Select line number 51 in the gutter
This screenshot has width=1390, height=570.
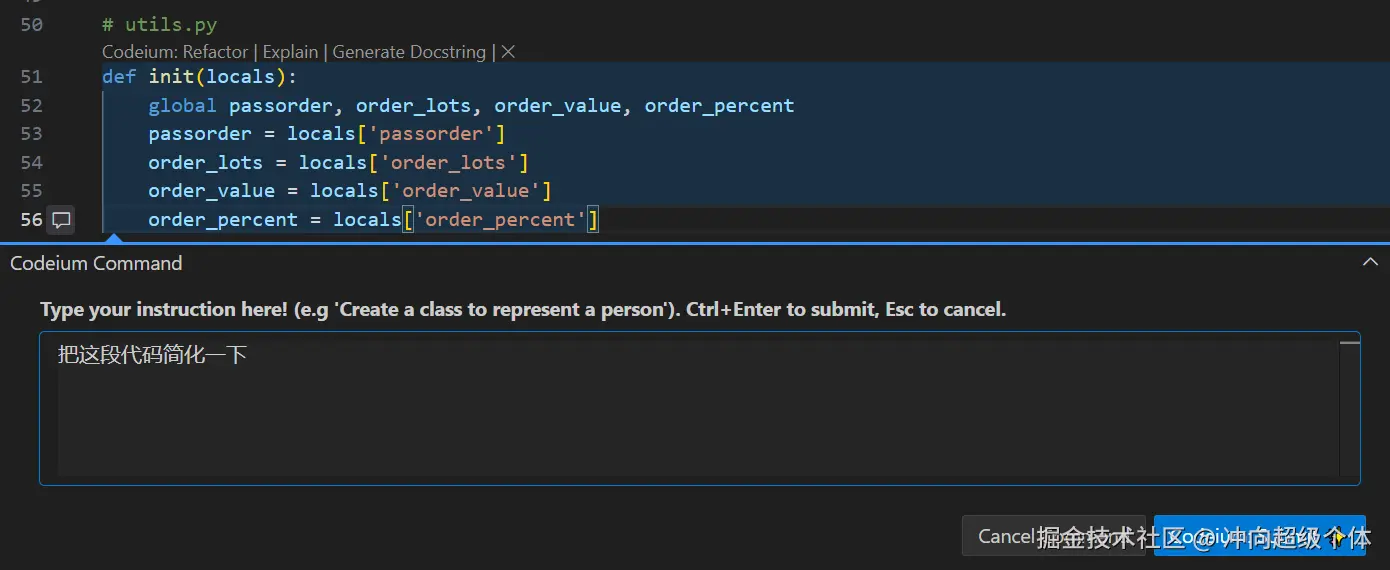tap(31, 77)
